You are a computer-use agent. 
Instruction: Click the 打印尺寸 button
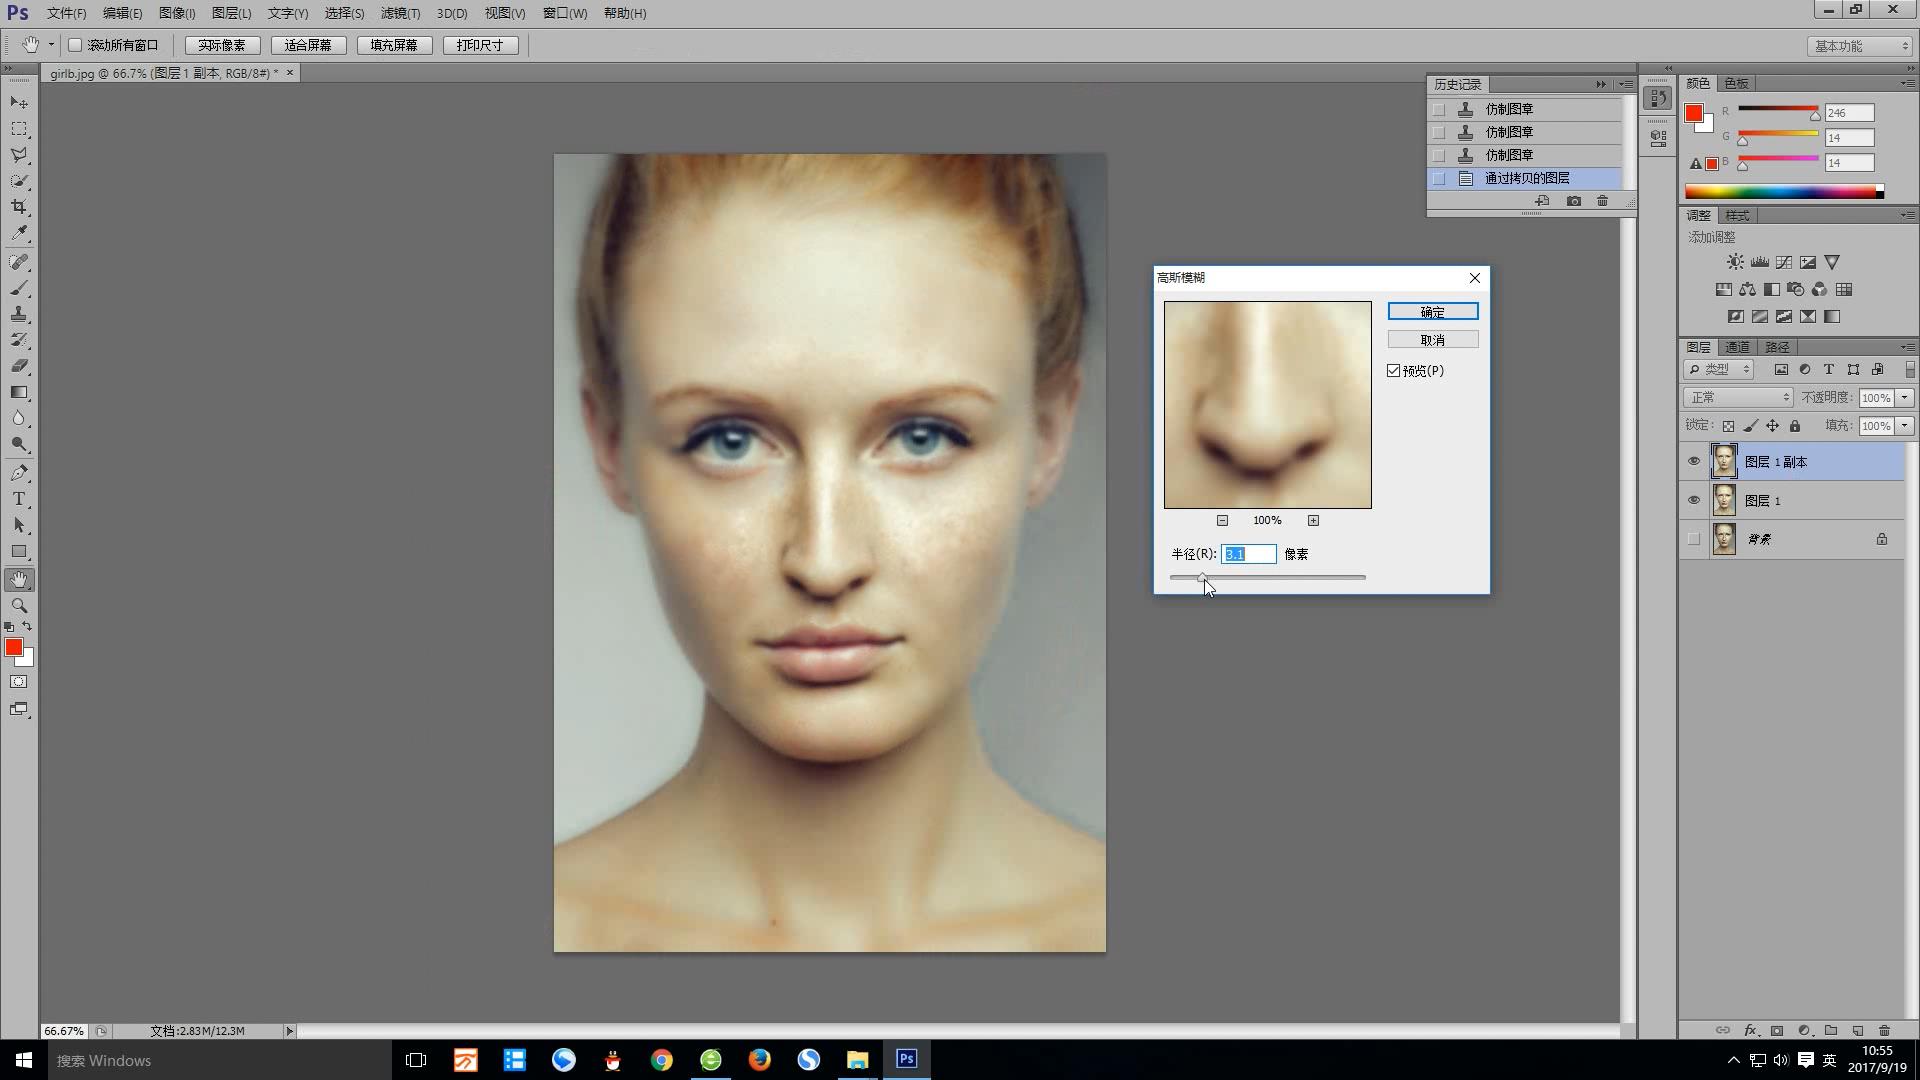(x=480, y=45)
